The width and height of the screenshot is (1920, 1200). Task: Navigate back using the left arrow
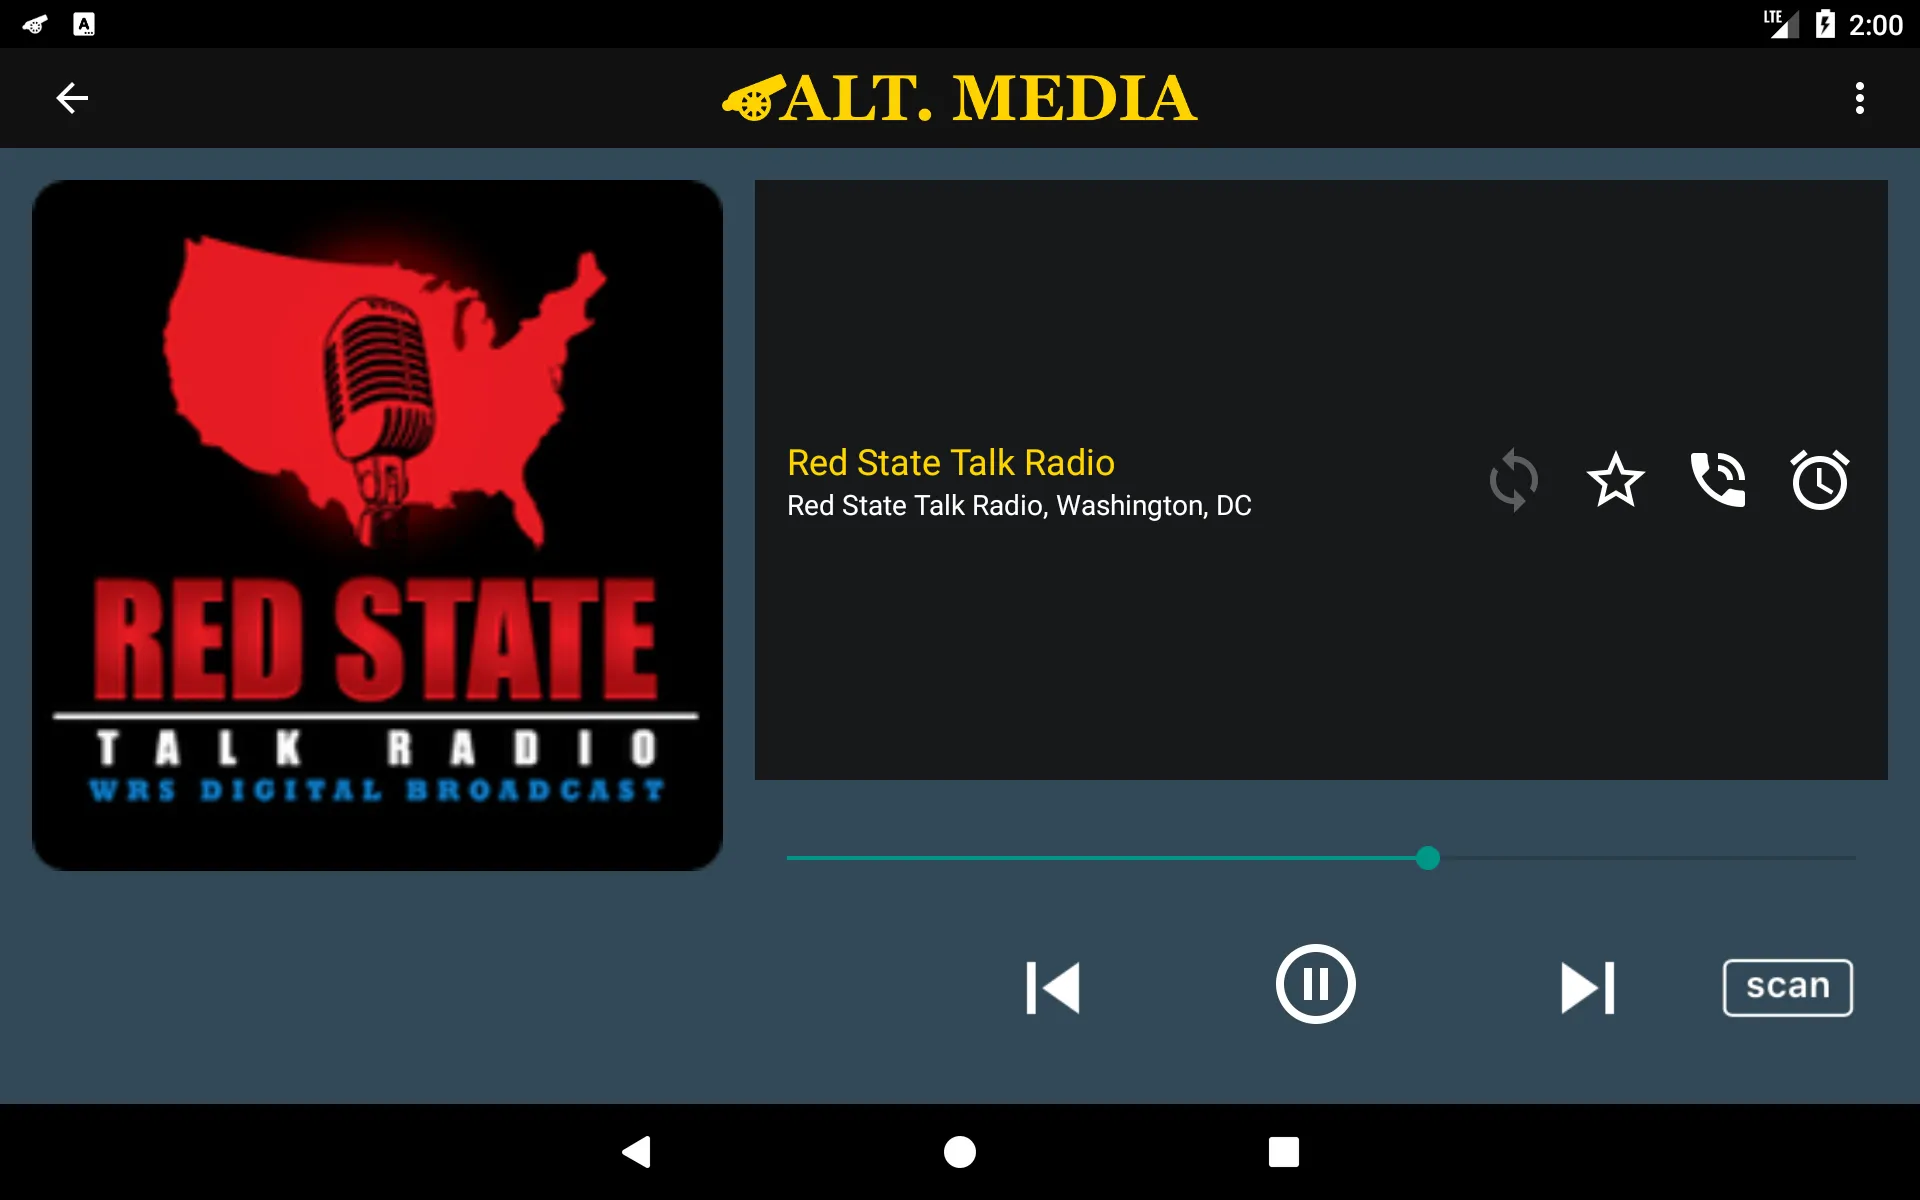[x=72, y=97]
